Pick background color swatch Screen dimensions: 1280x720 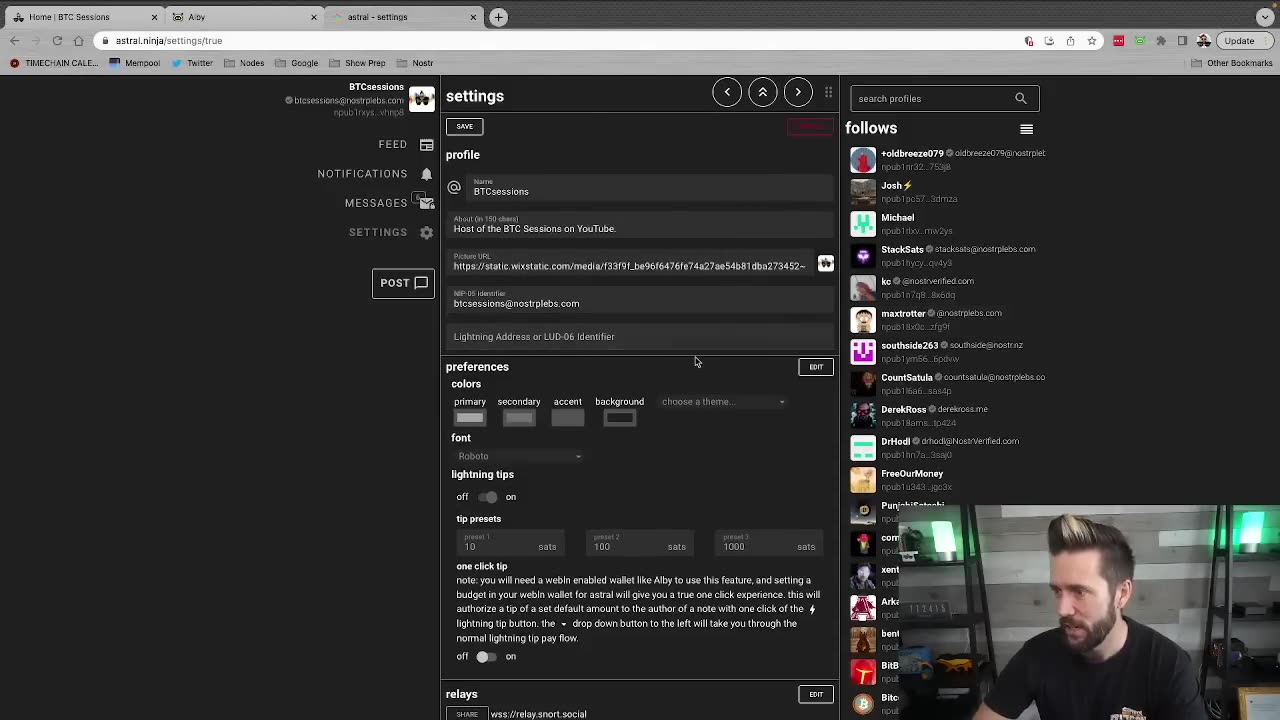point(619,418)
